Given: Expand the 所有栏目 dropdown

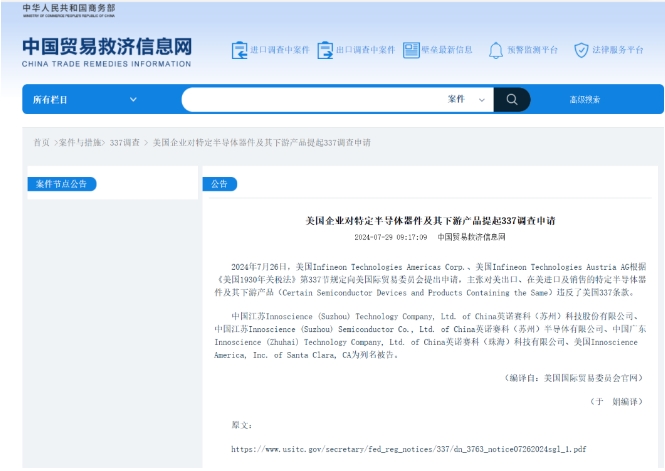Looking at the screenshot, I should [x=85, y=100].
